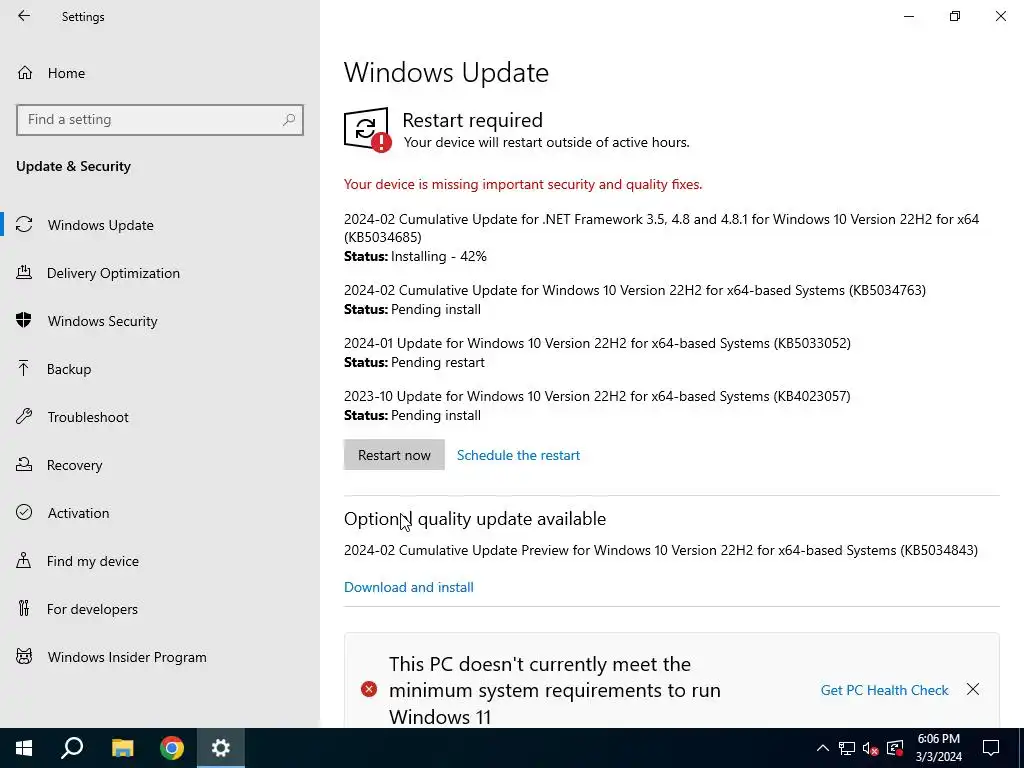1024x768 pixels.
Task: Click the KB5034763 cumulative update entry
Action: pyautogui.click(x=635, y=290)
